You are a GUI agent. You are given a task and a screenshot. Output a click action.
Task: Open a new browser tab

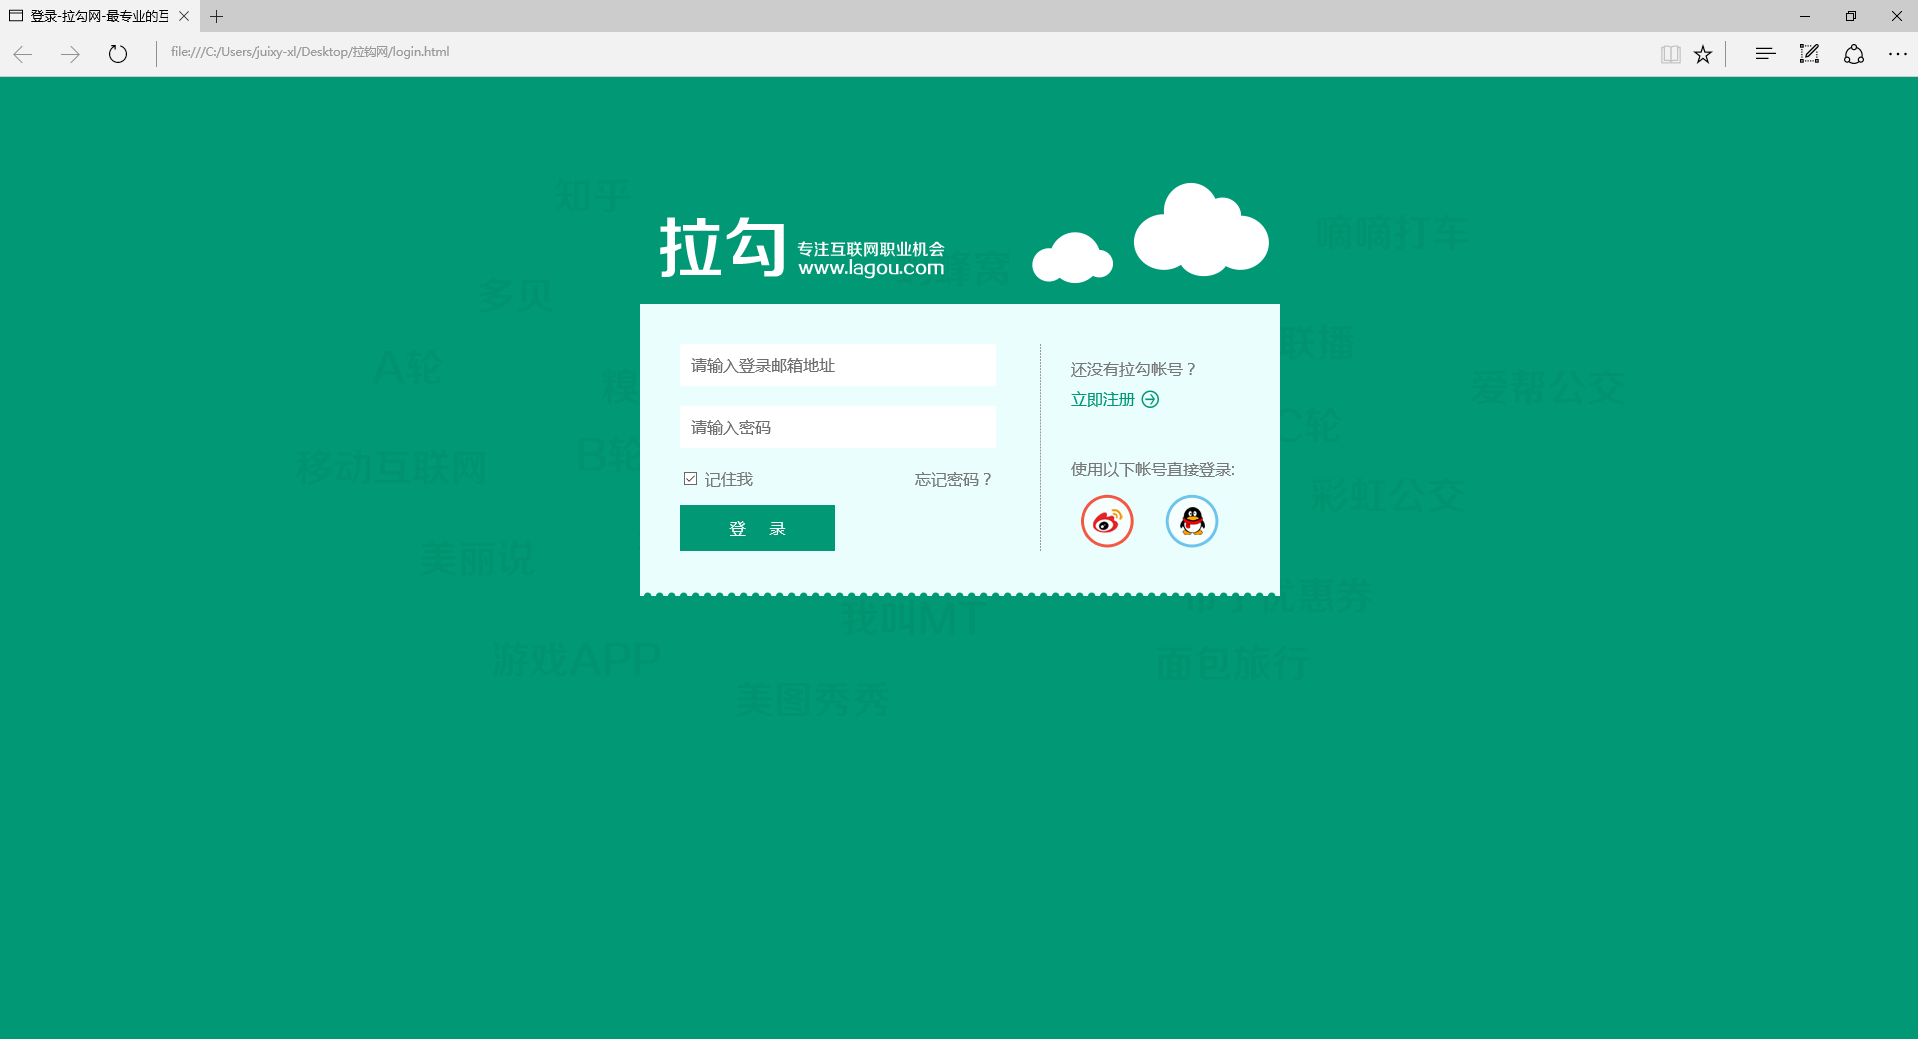tap(216, 16)
